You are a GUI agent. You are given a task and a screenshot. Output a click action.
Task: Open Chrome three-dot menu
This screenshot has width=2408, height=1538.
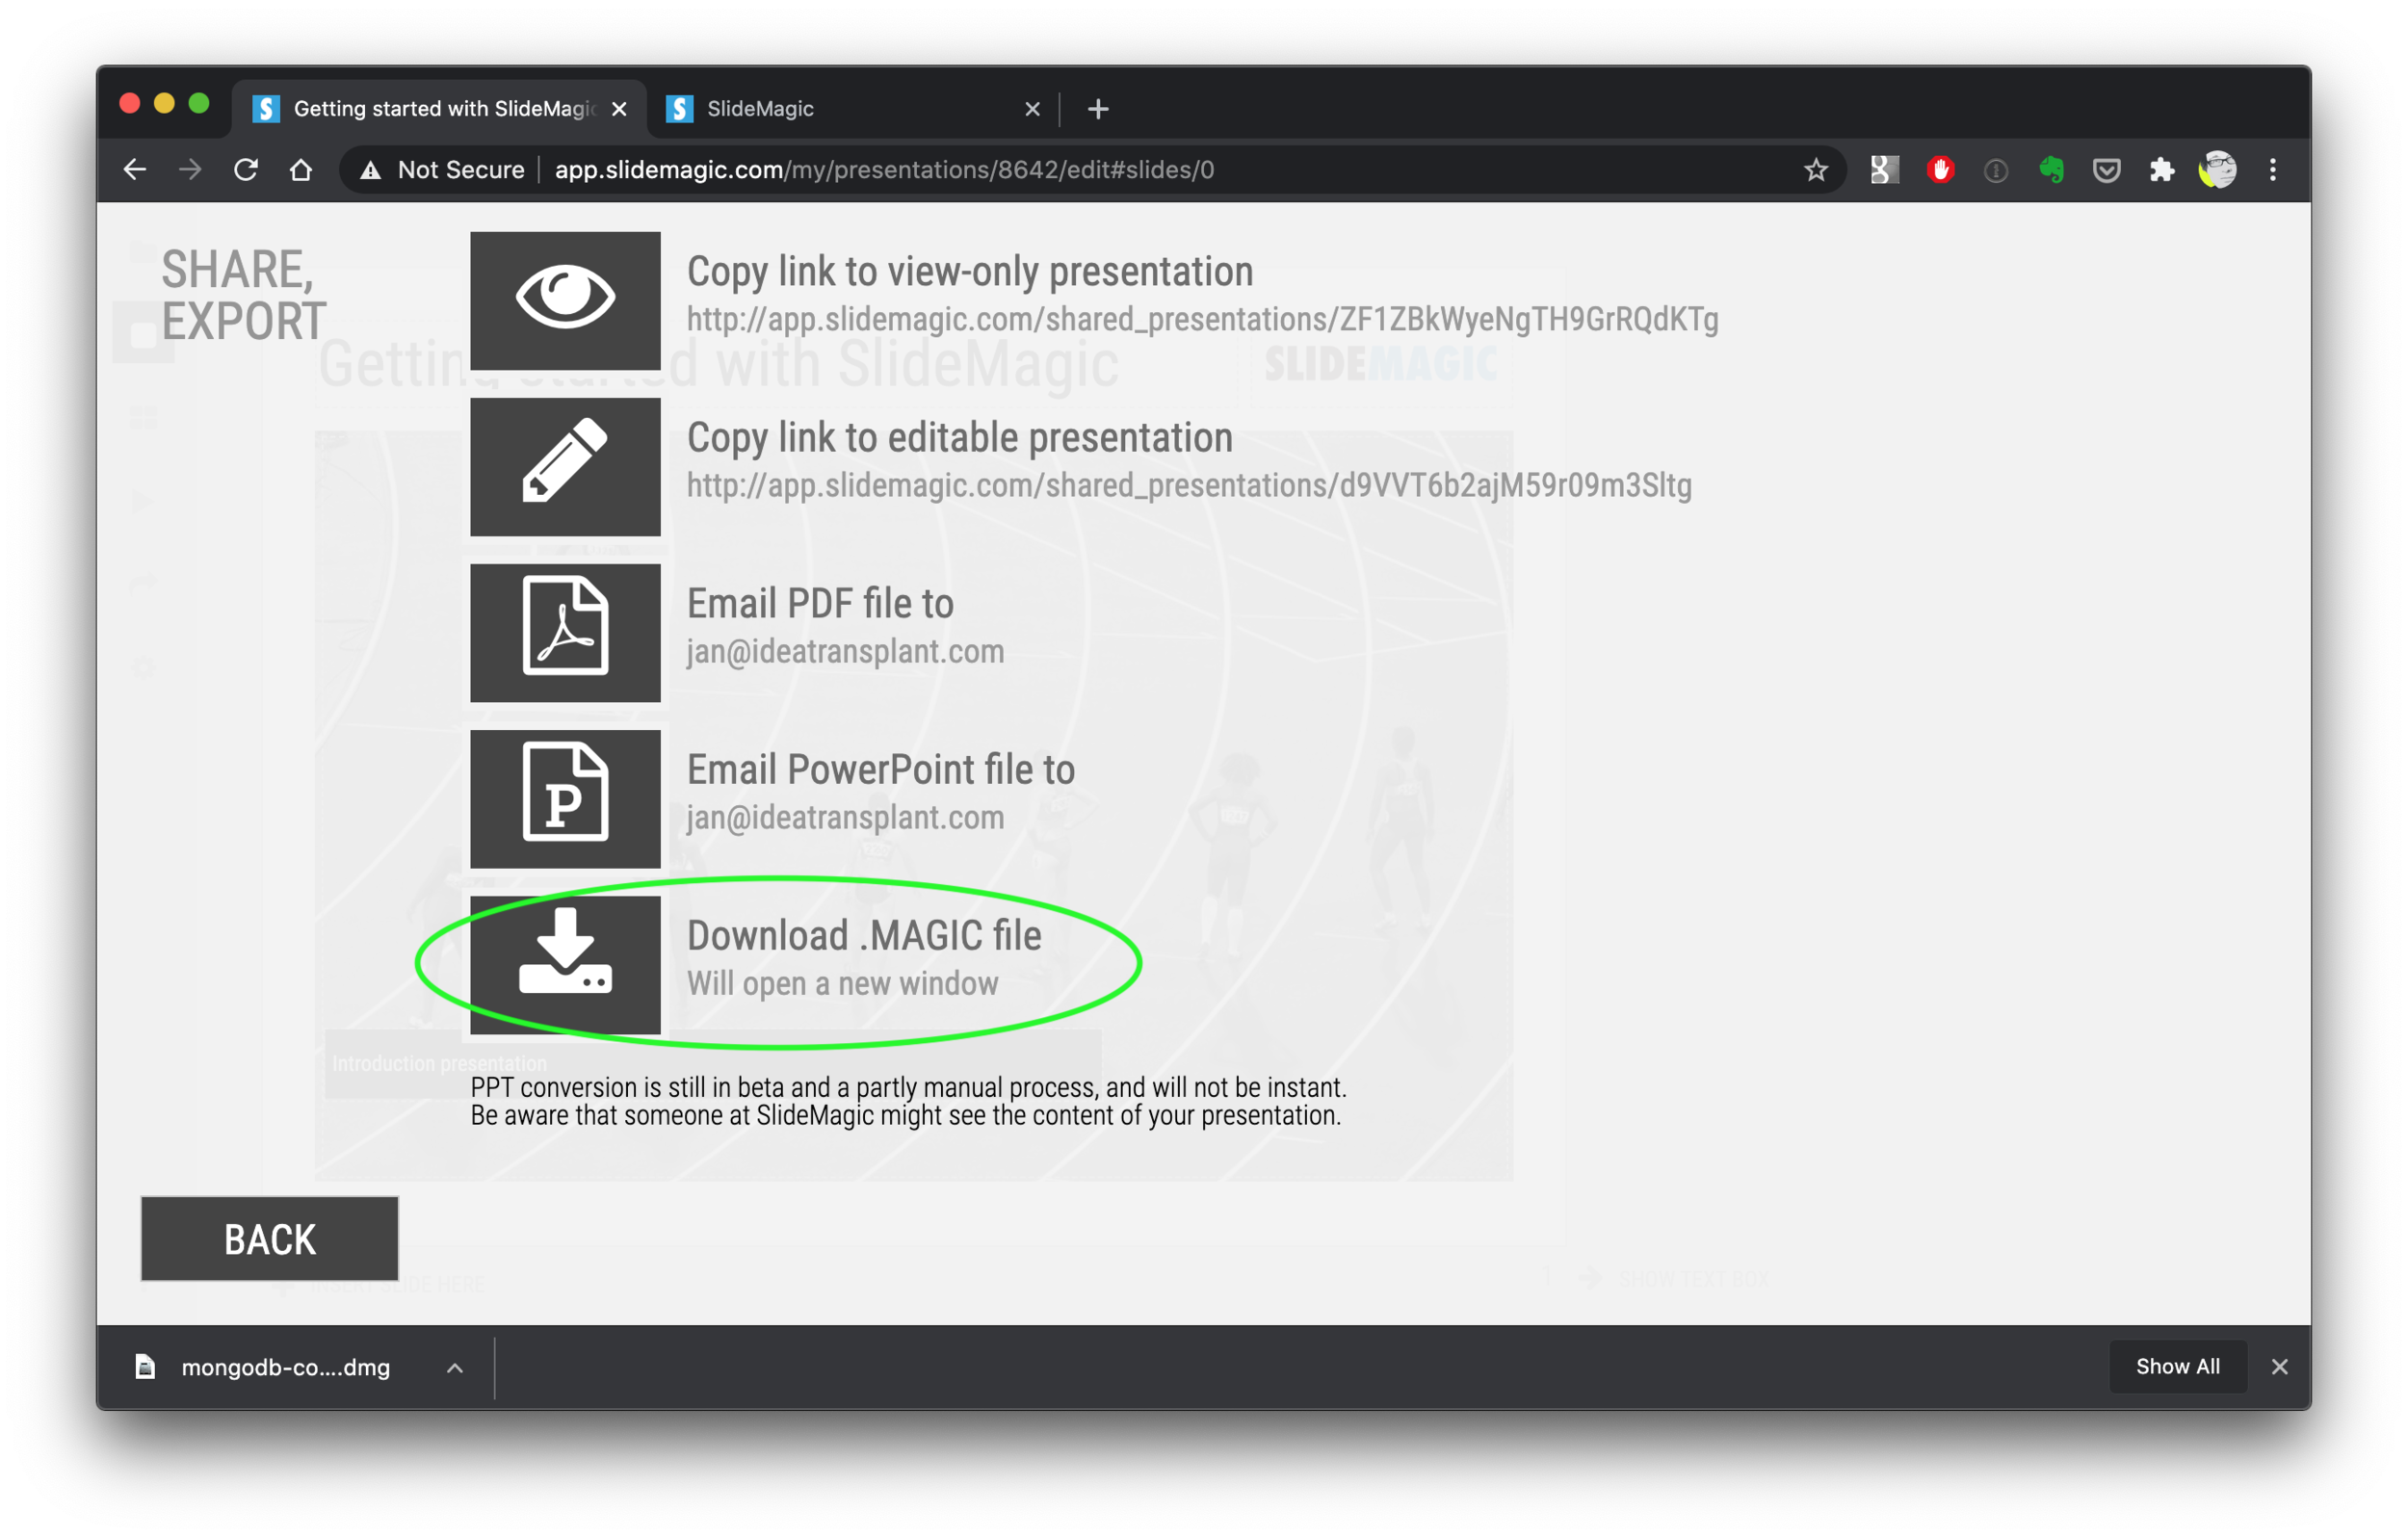click(x=2272, y=170)
